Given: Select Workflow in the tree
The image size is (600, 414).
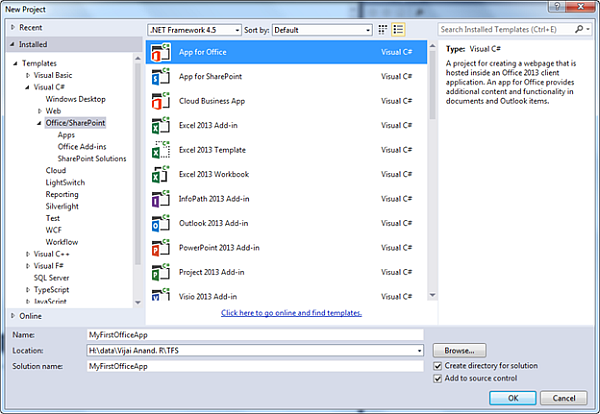Looking at the screenshot, I should [62, 242].
